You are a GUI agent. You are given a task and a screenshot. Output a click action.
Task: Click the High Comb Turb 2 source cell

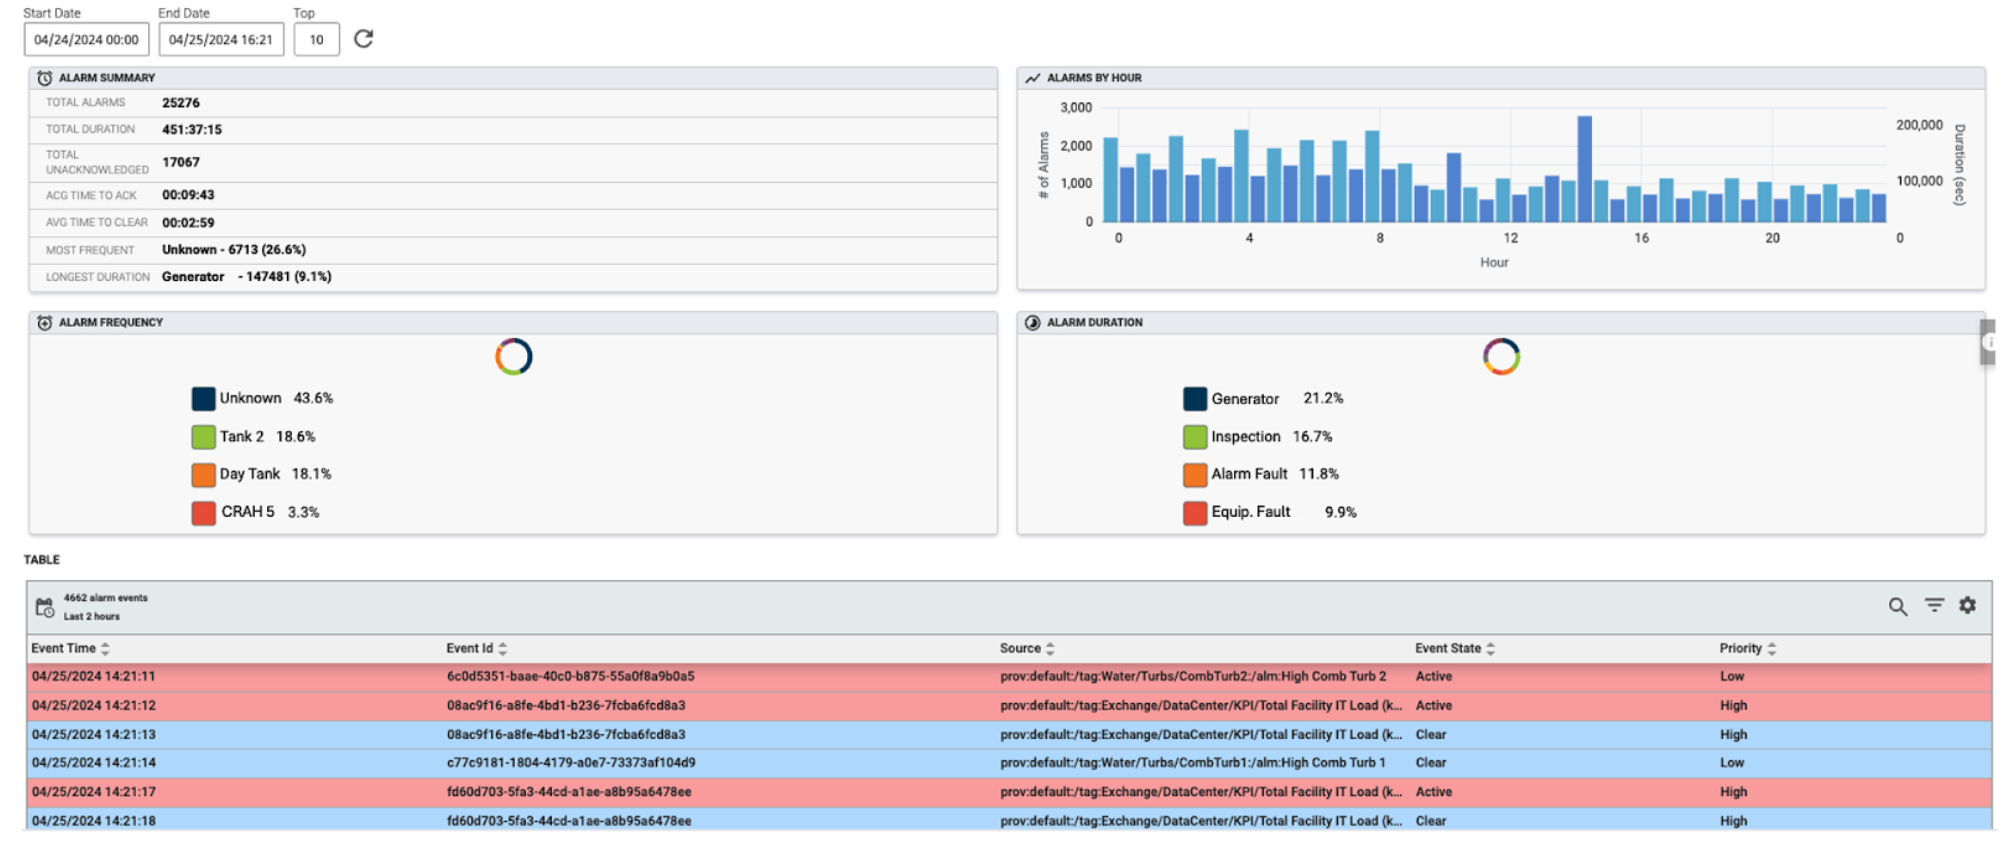click(1193, 677)
